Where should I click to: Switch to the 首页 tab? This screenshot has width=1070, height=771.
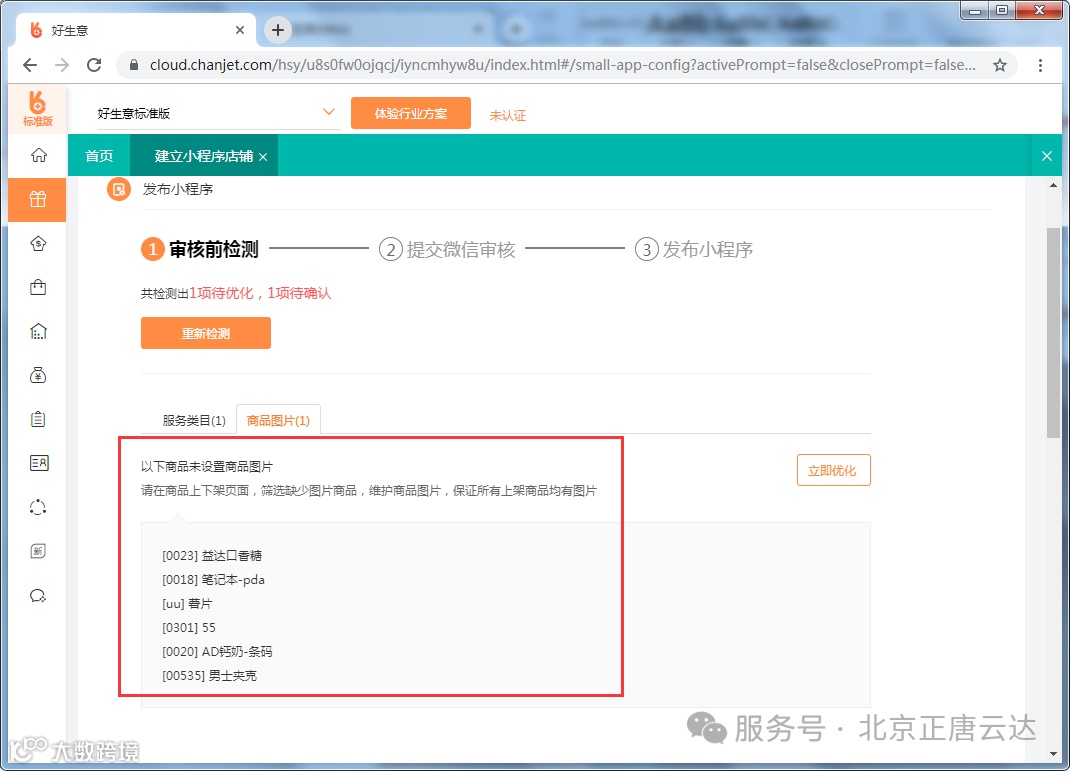tap(99, 156)
